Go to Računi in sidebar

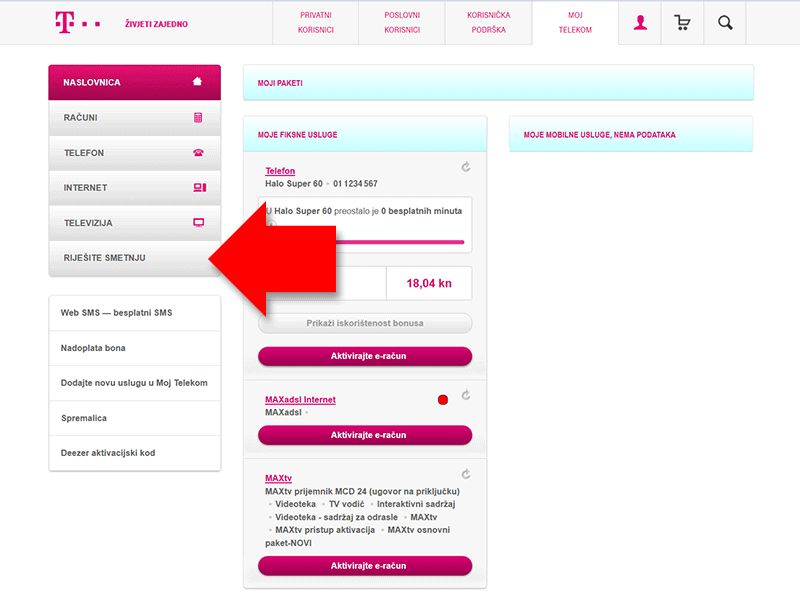135,118
